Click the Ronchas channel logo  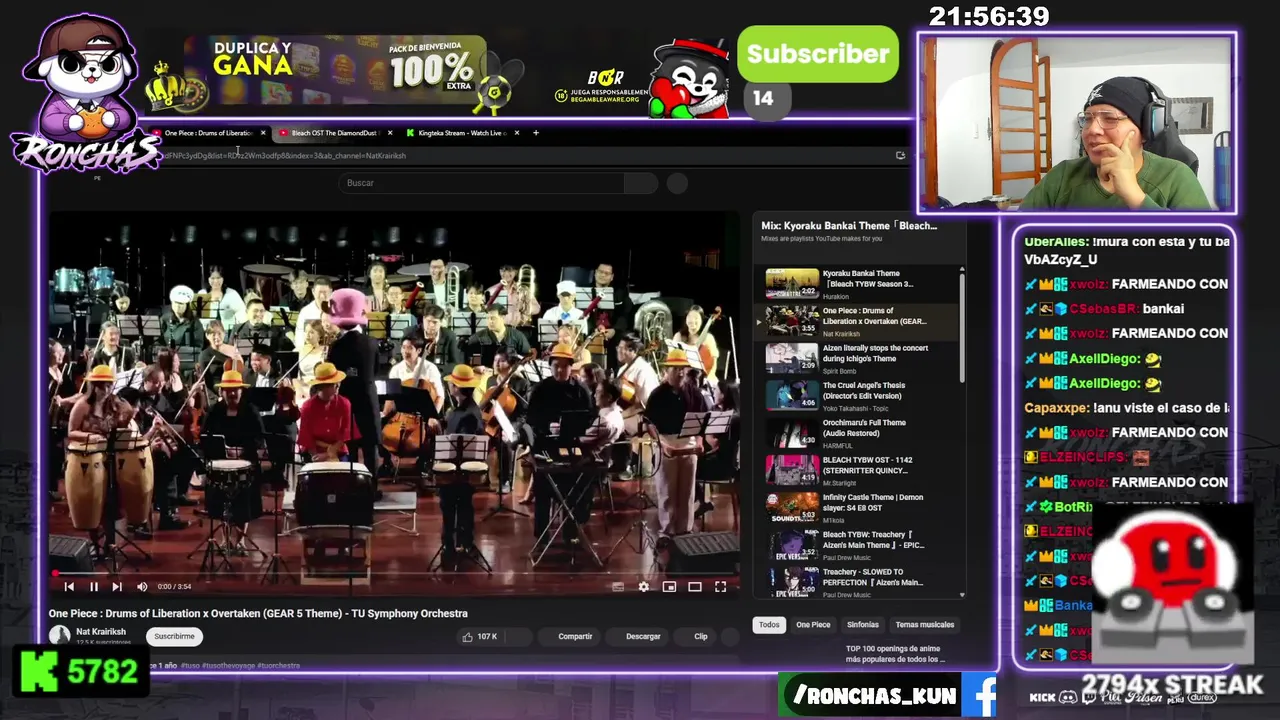pos(84,95)
